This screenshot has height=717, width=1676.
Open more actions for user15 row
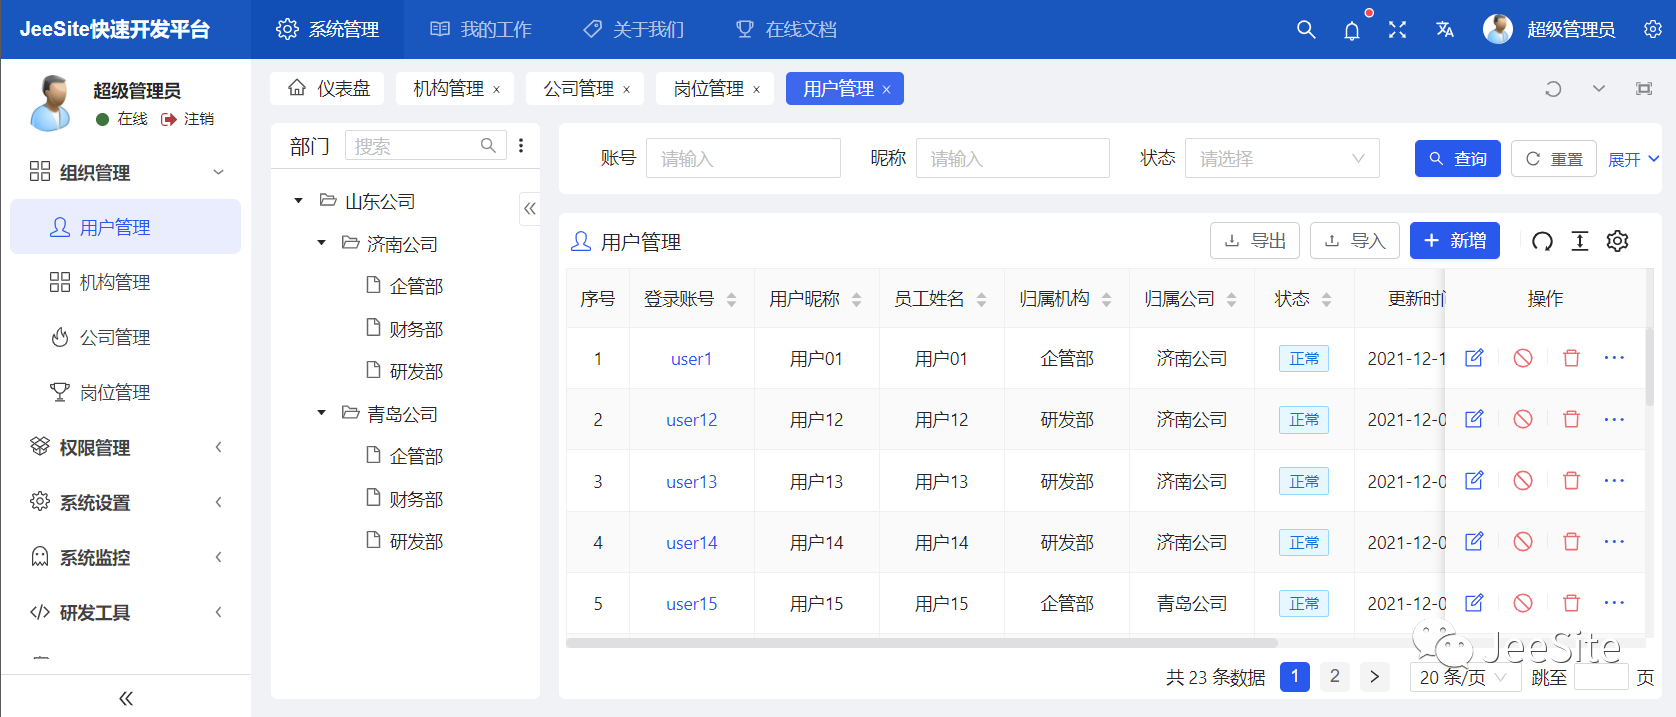coord(1614,603)
